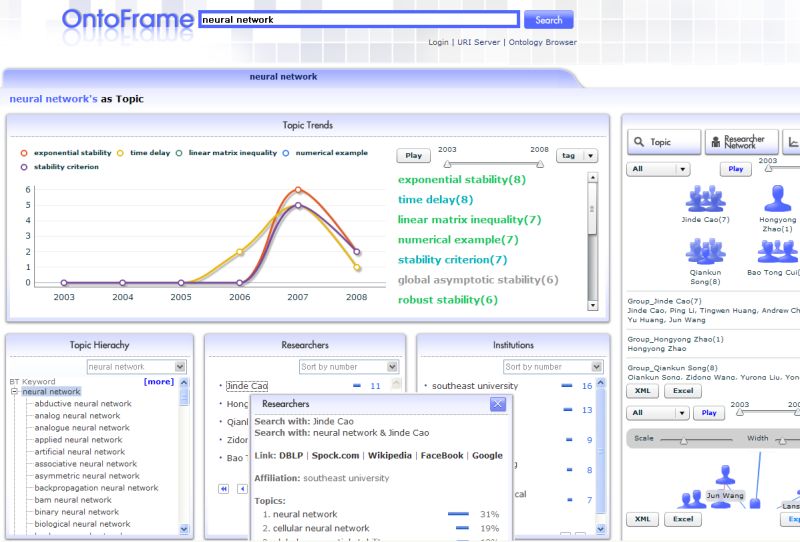The width and height of the screenshot is (800, 542).
Task: Collapse the neural network tree node
Action: 14,392
